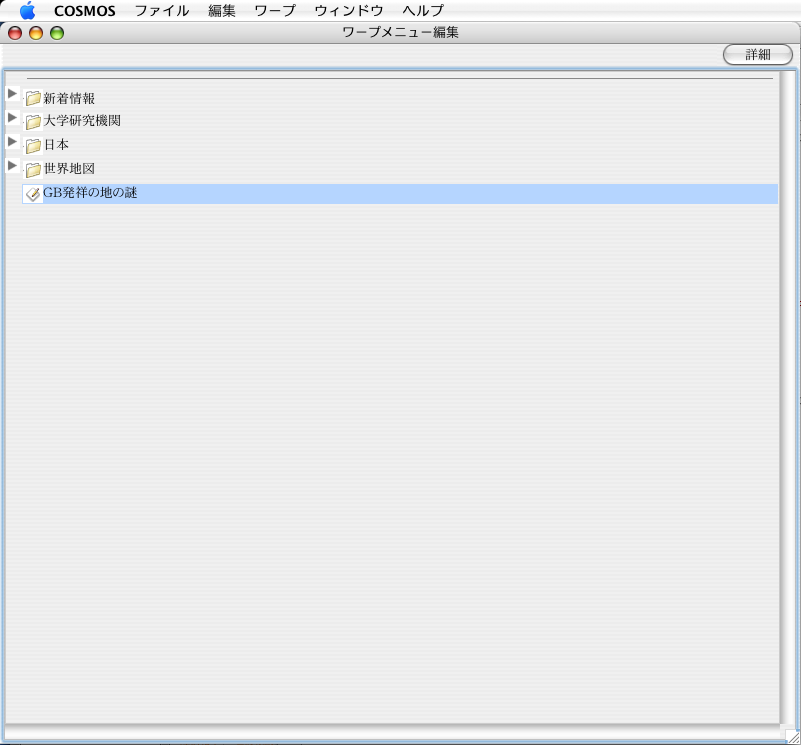
Task: Select the 大学研究機関 row label
Action: 82,121
